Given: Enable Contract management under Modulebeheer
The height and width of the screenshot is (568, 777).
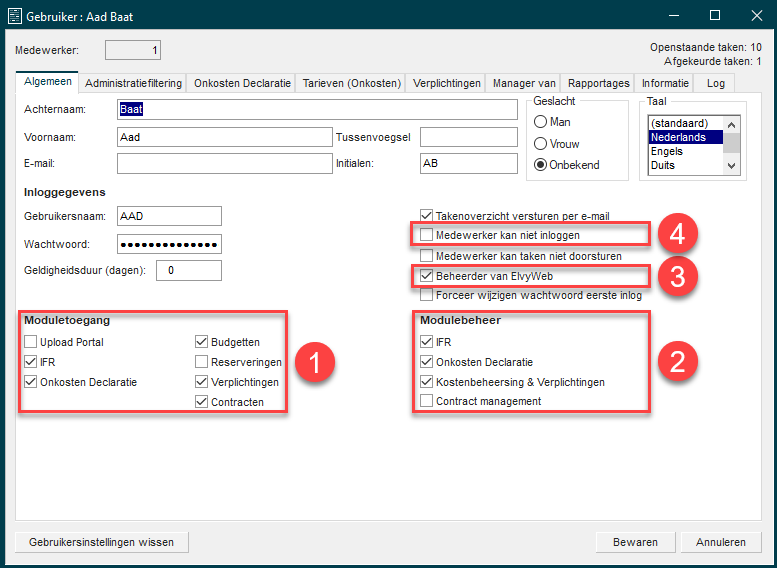Looking at the screenshot, I should click(428, 401).
